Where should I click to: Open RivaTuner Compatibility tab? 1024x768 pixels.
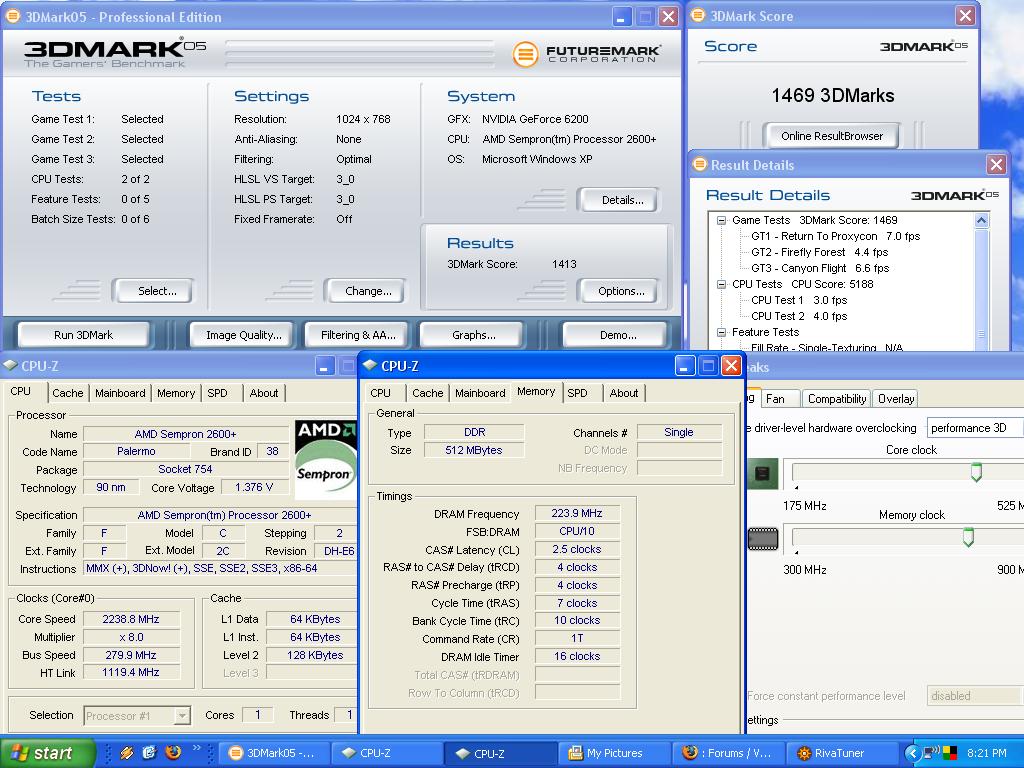click(837, 399)
